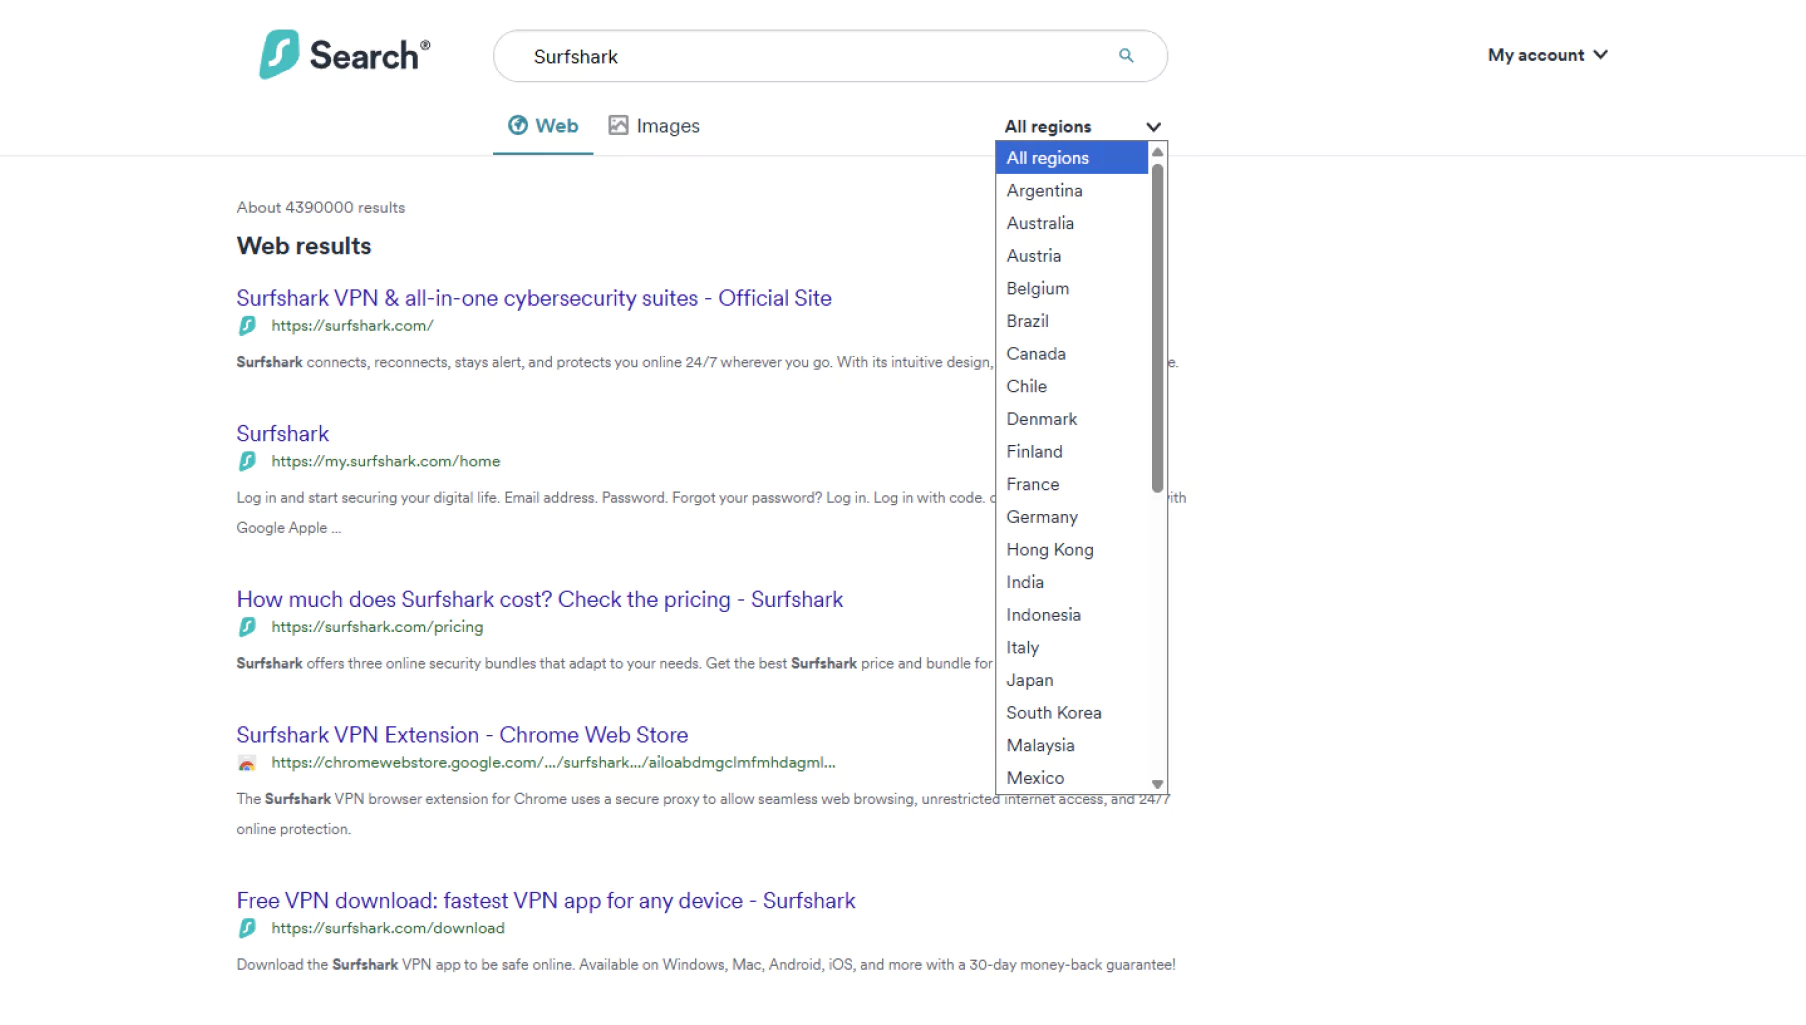
Task: Click the About 4390000 results text
Action: pos(321,208)
